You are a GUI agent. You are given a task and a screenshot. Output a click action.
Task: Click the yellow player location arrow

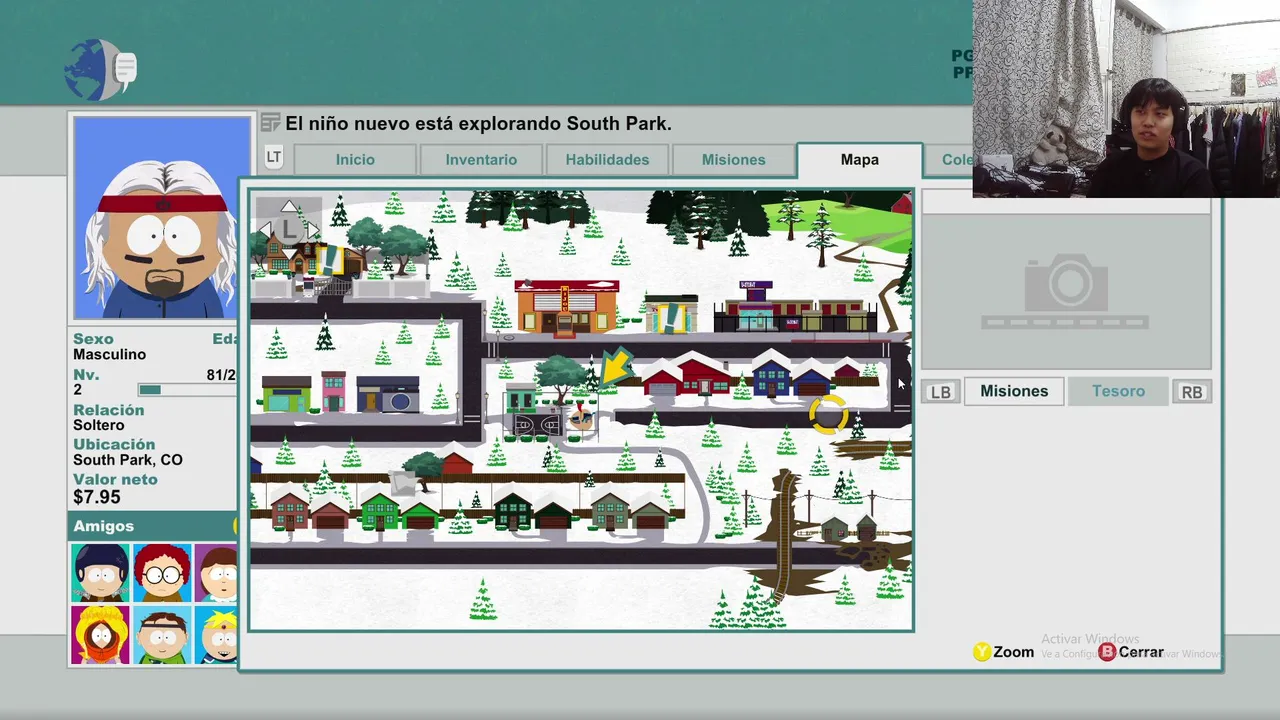tap(617, 366)
